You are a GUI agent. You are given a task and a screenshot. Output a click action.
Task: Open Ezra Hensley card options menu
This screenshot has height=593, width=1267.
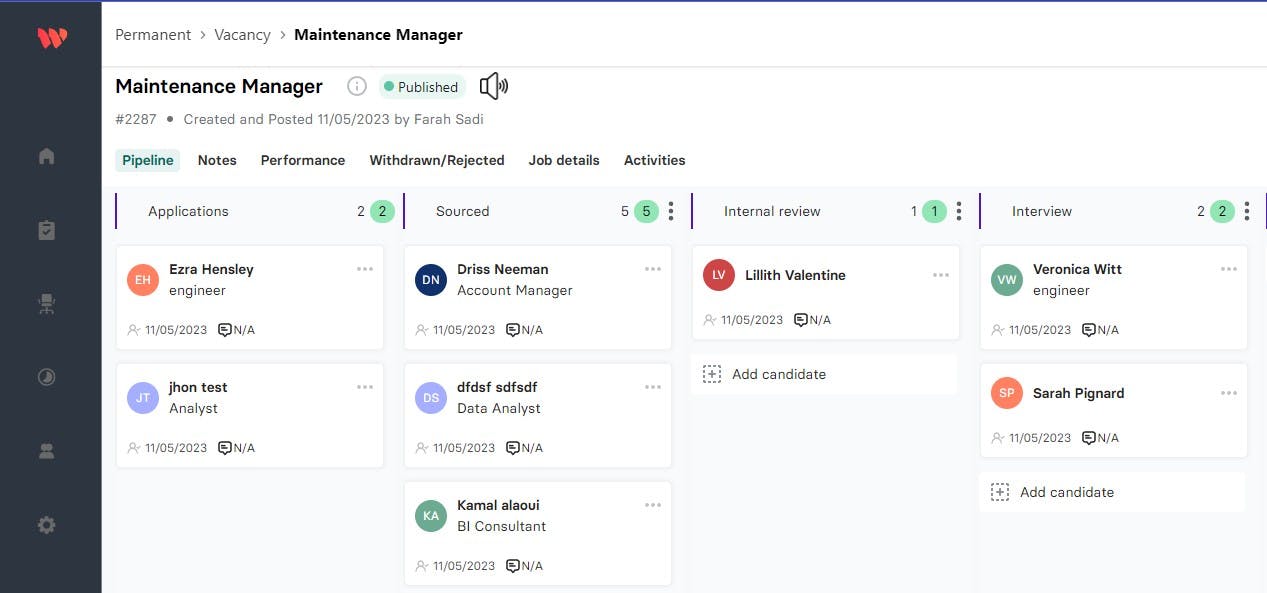365,269
